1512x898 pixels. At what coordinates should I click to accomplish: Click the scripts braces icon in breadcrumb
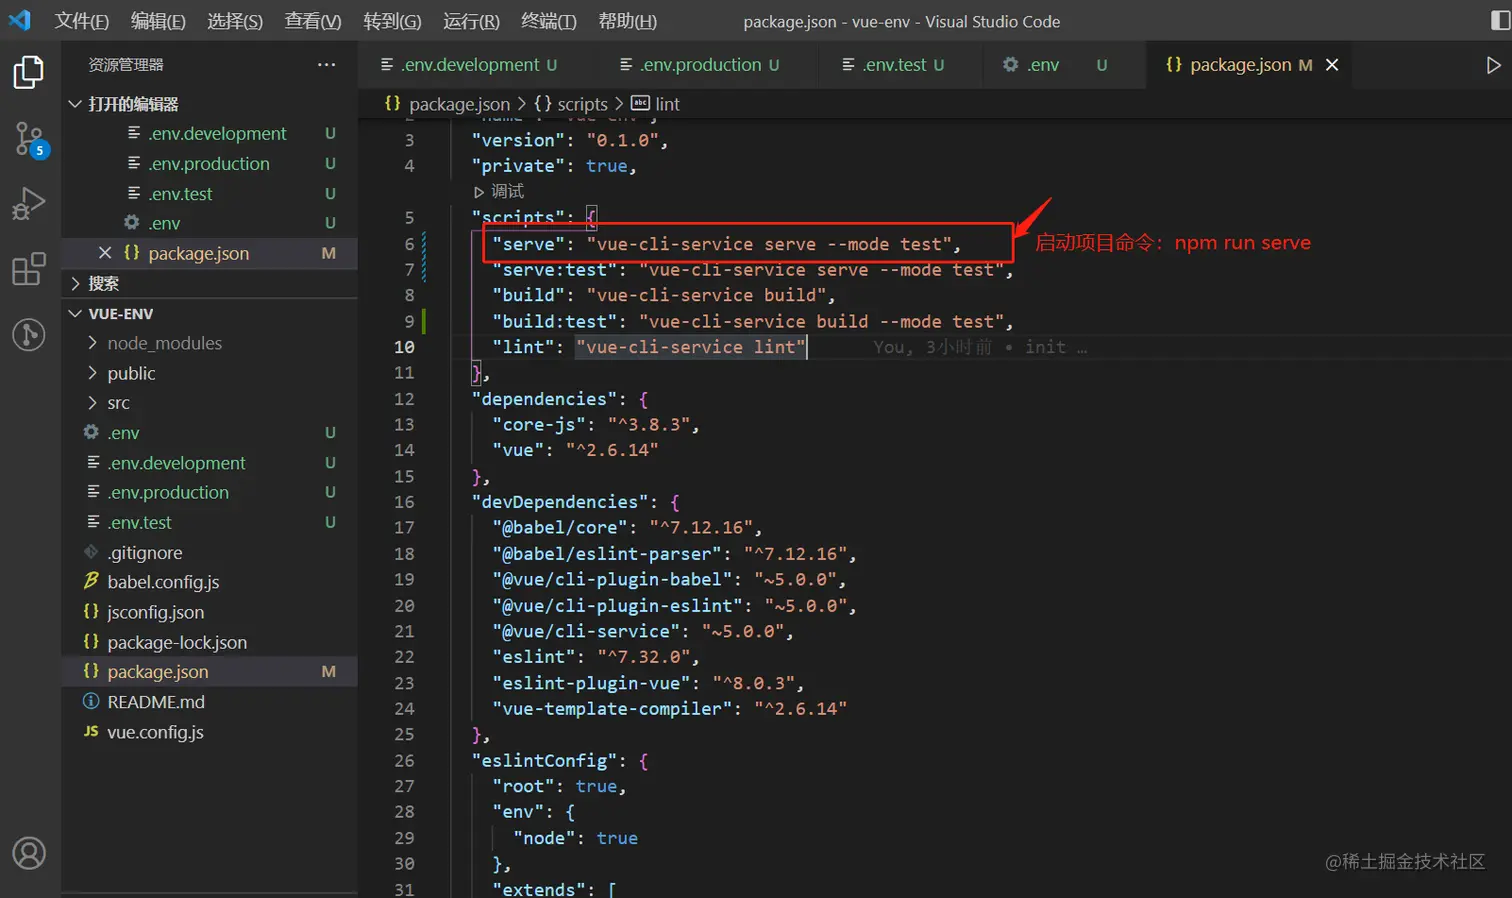pyautogui.click(x=543, y=103)
